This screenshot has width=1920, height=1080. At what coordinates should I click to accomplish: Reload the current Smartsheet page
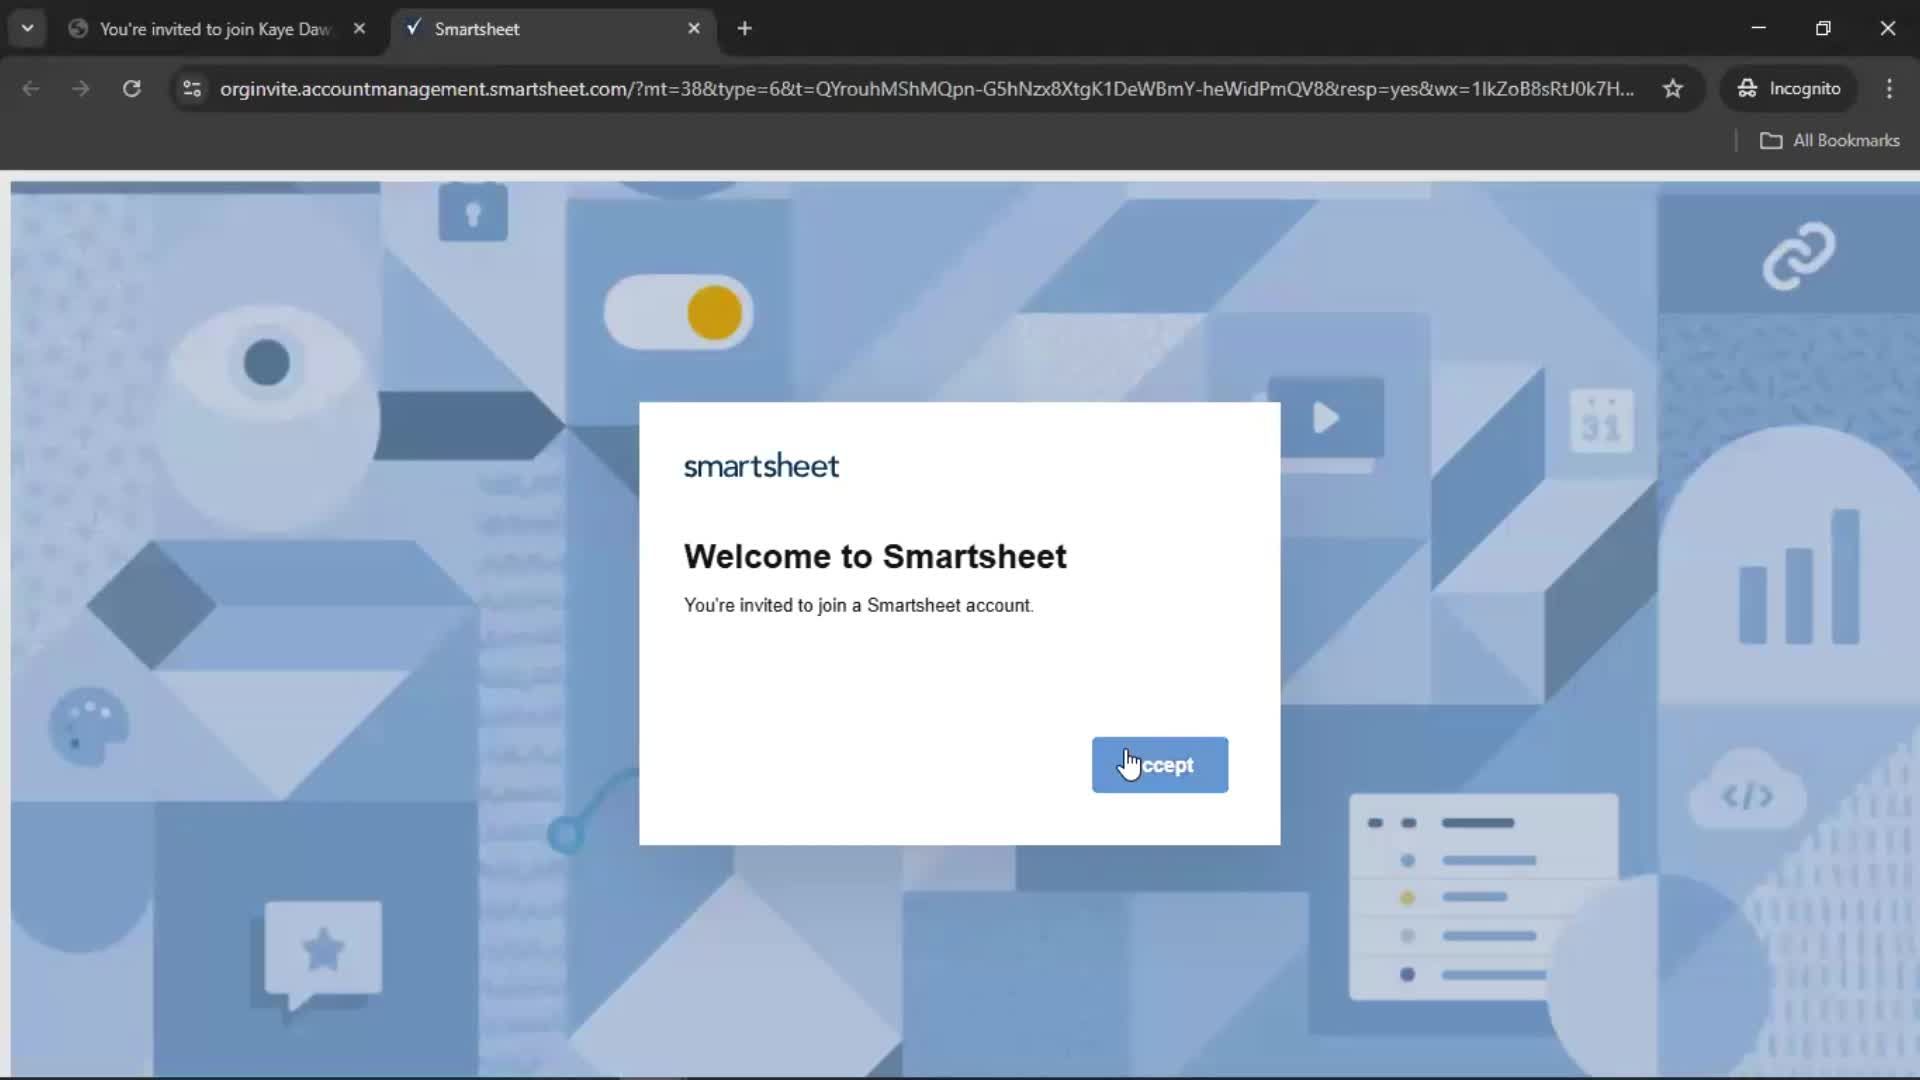(131, 89)
